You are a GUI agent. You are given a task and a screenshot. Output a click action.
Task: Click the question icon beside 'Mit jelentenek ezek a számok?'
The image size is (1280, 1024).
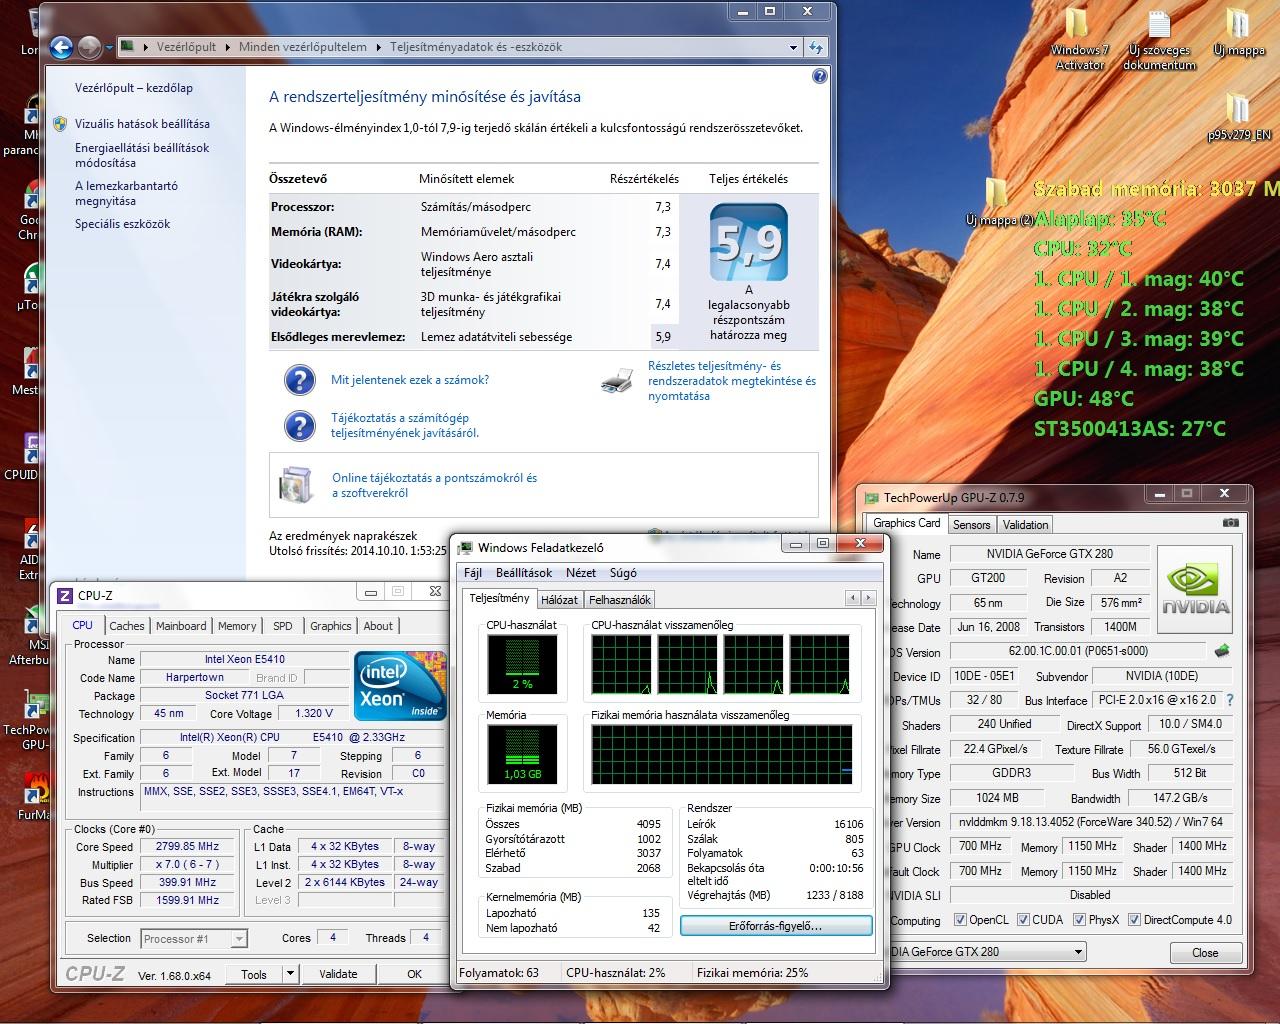(x=300, y=380)
